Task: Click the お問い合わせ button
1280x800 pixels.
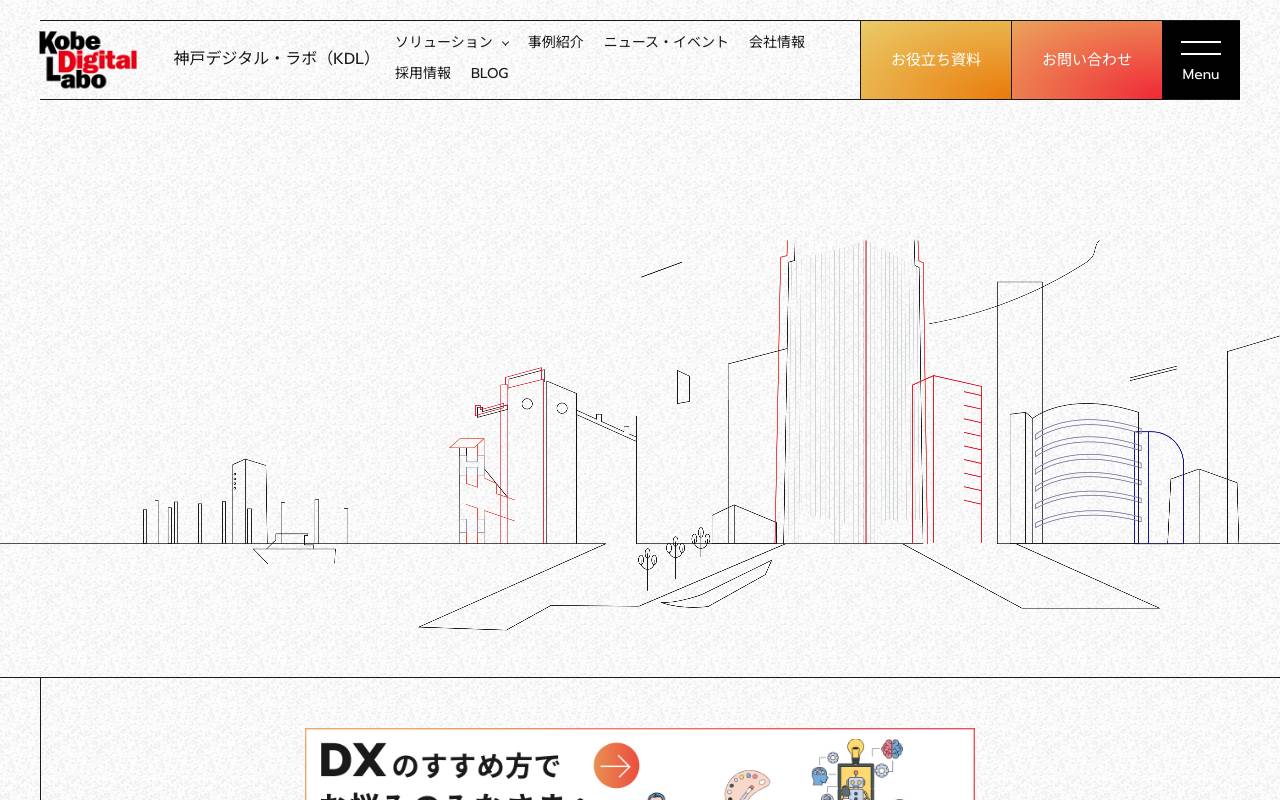Action: (1087, 60)
